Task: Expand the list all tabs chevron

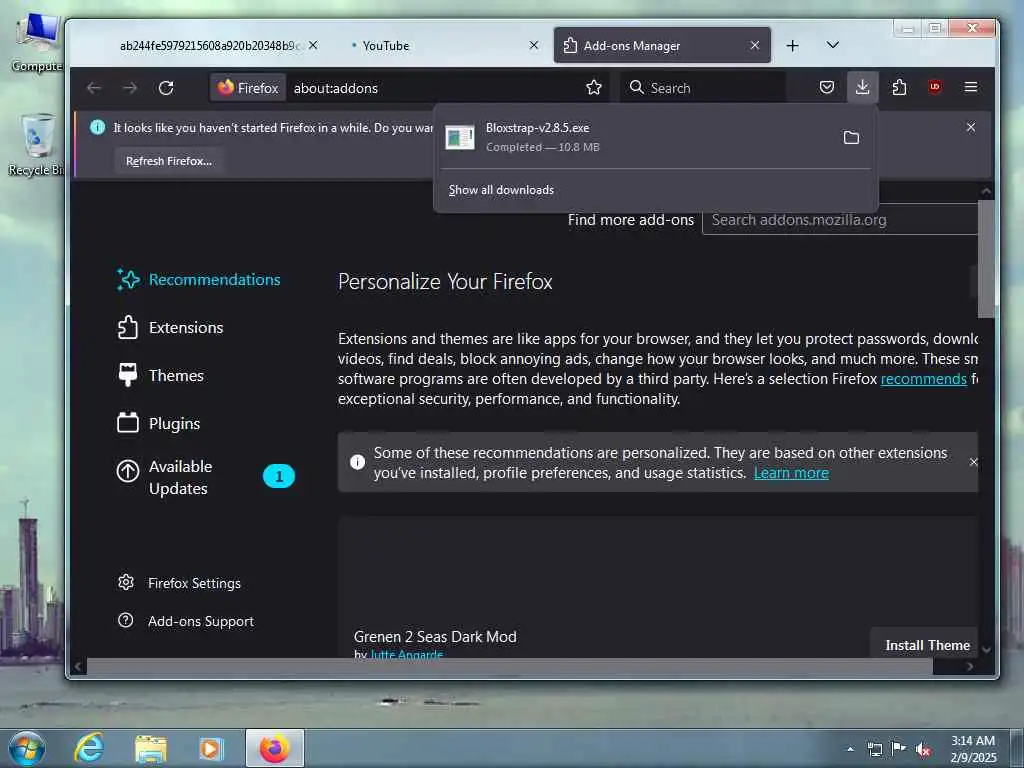Action: 833,45
